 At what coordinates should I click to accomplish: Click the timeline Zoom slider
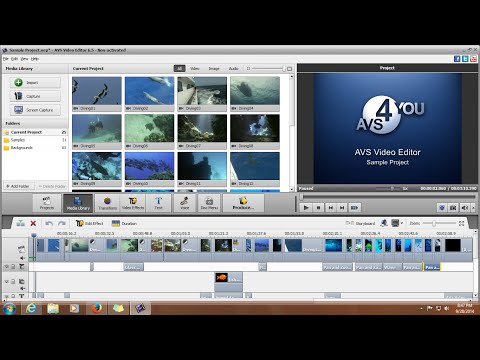point(439,223)
